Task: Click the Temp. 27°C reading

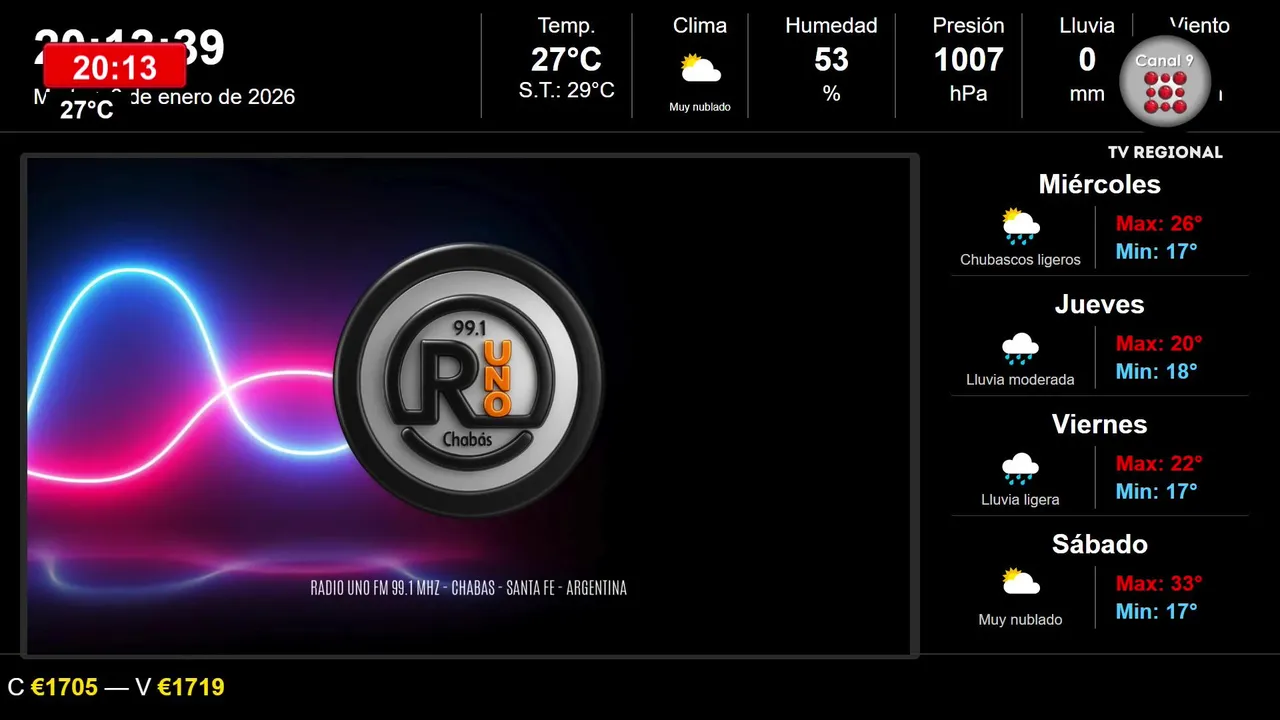Action: point(566,60)
